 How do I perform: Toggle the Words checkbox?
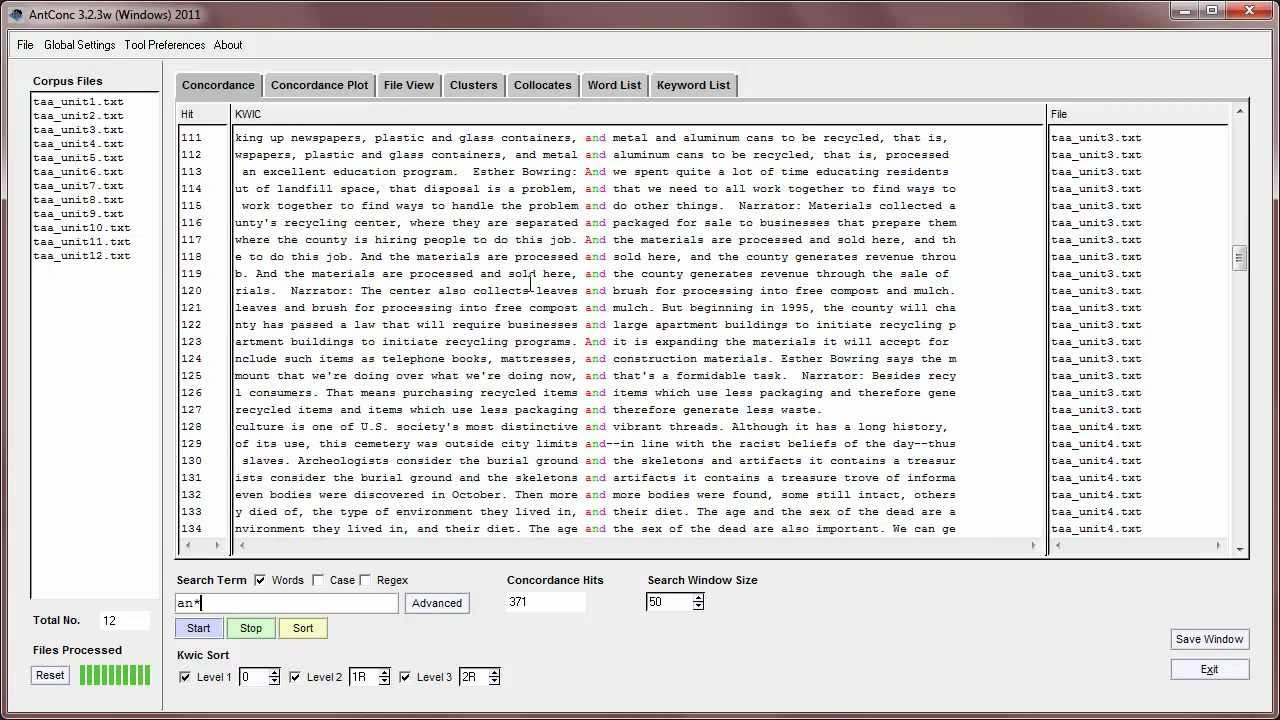[x=260, y=580]
